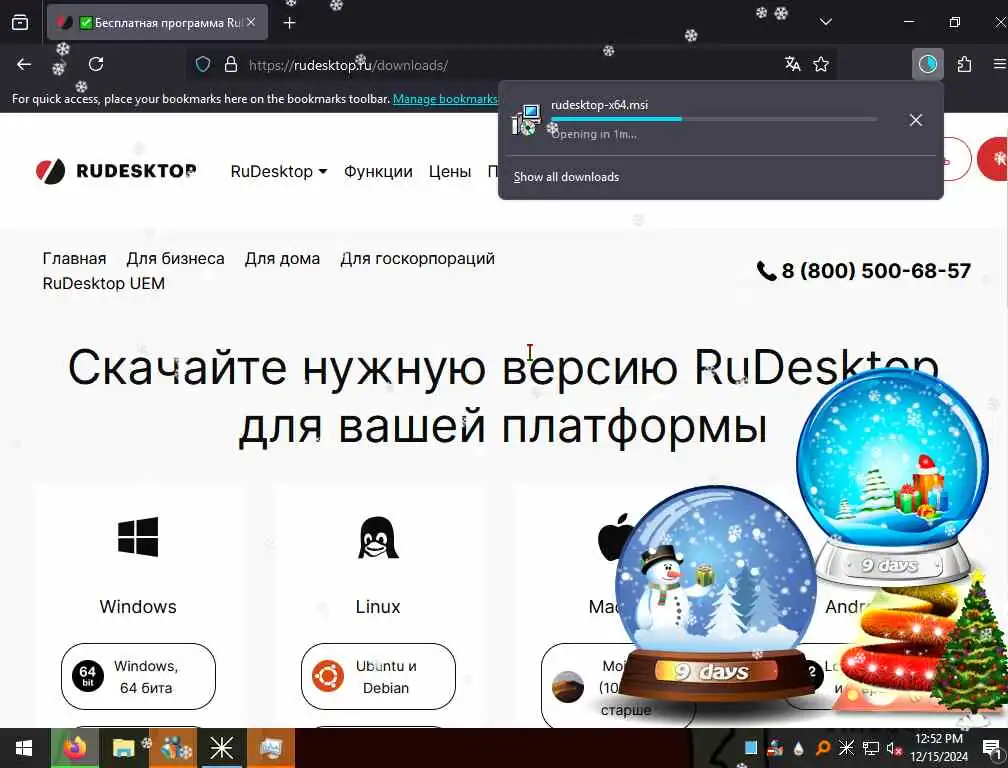
Task: Open the Для дома link
Action: 282,258
